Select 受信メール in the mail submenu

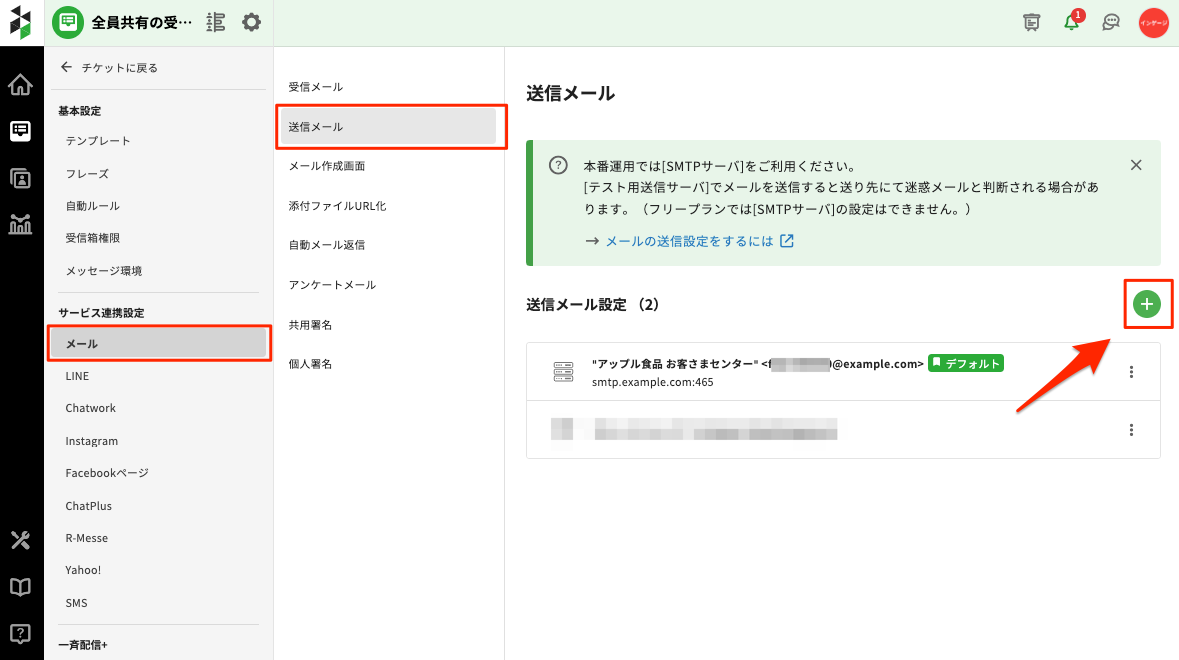316,87
